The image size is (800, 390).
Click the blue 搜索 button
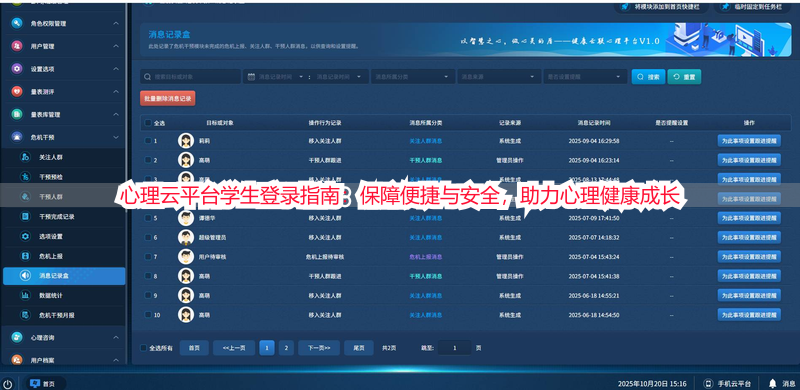(x=648, y=77)
